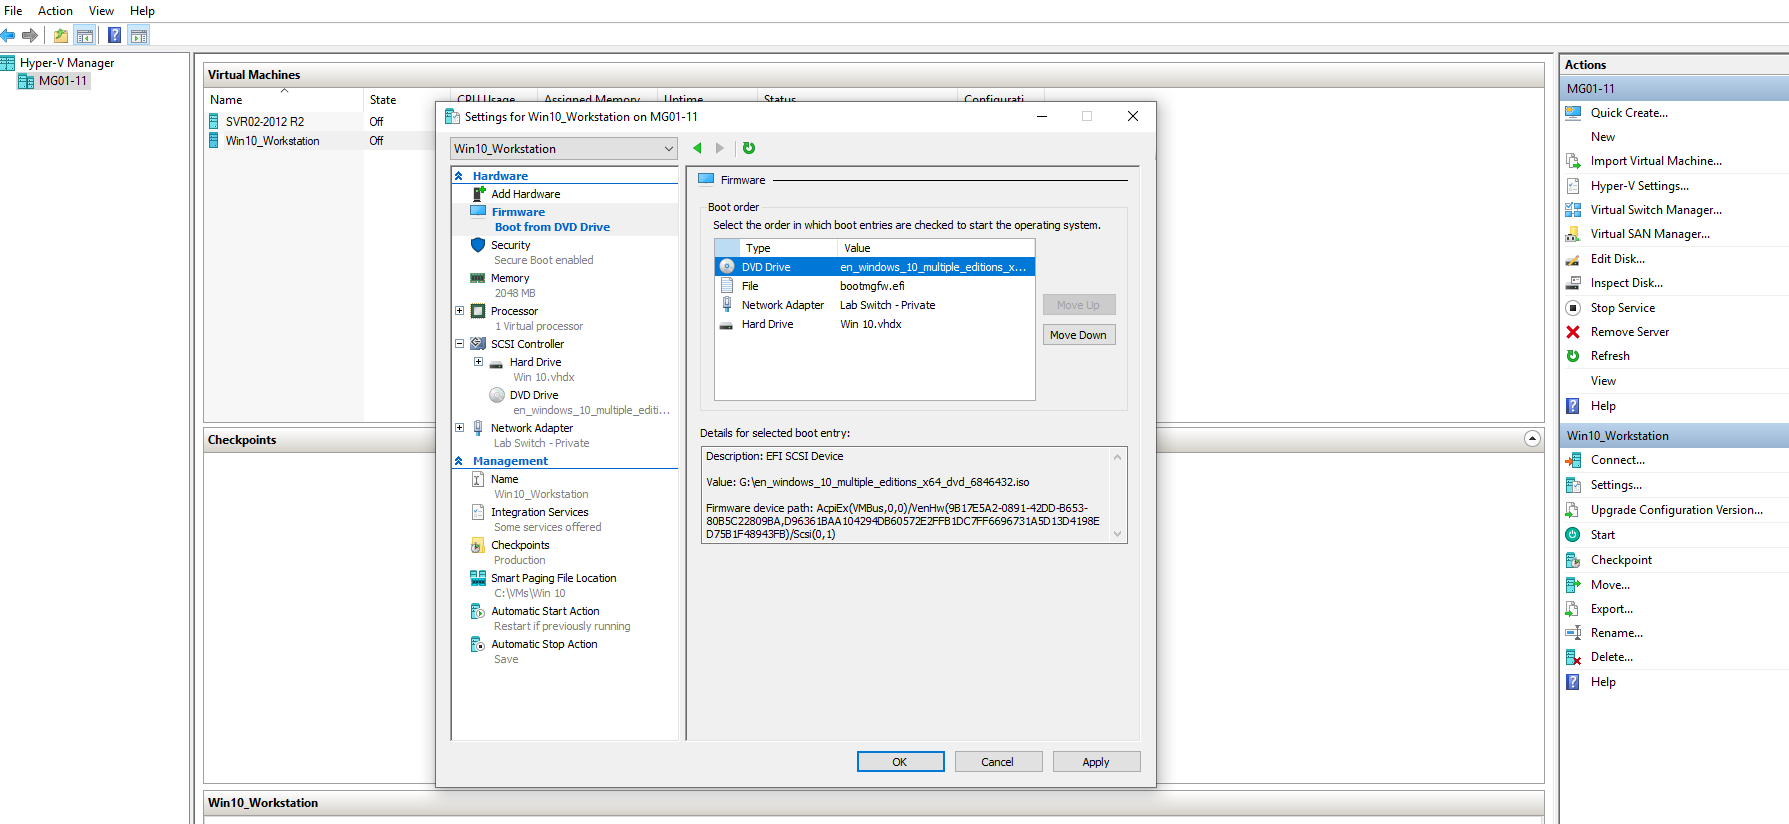The height and width of the screenshot is (824, 1789).
Task: Click the Virtual Switch Manager icon
Action: point(1573,210)
